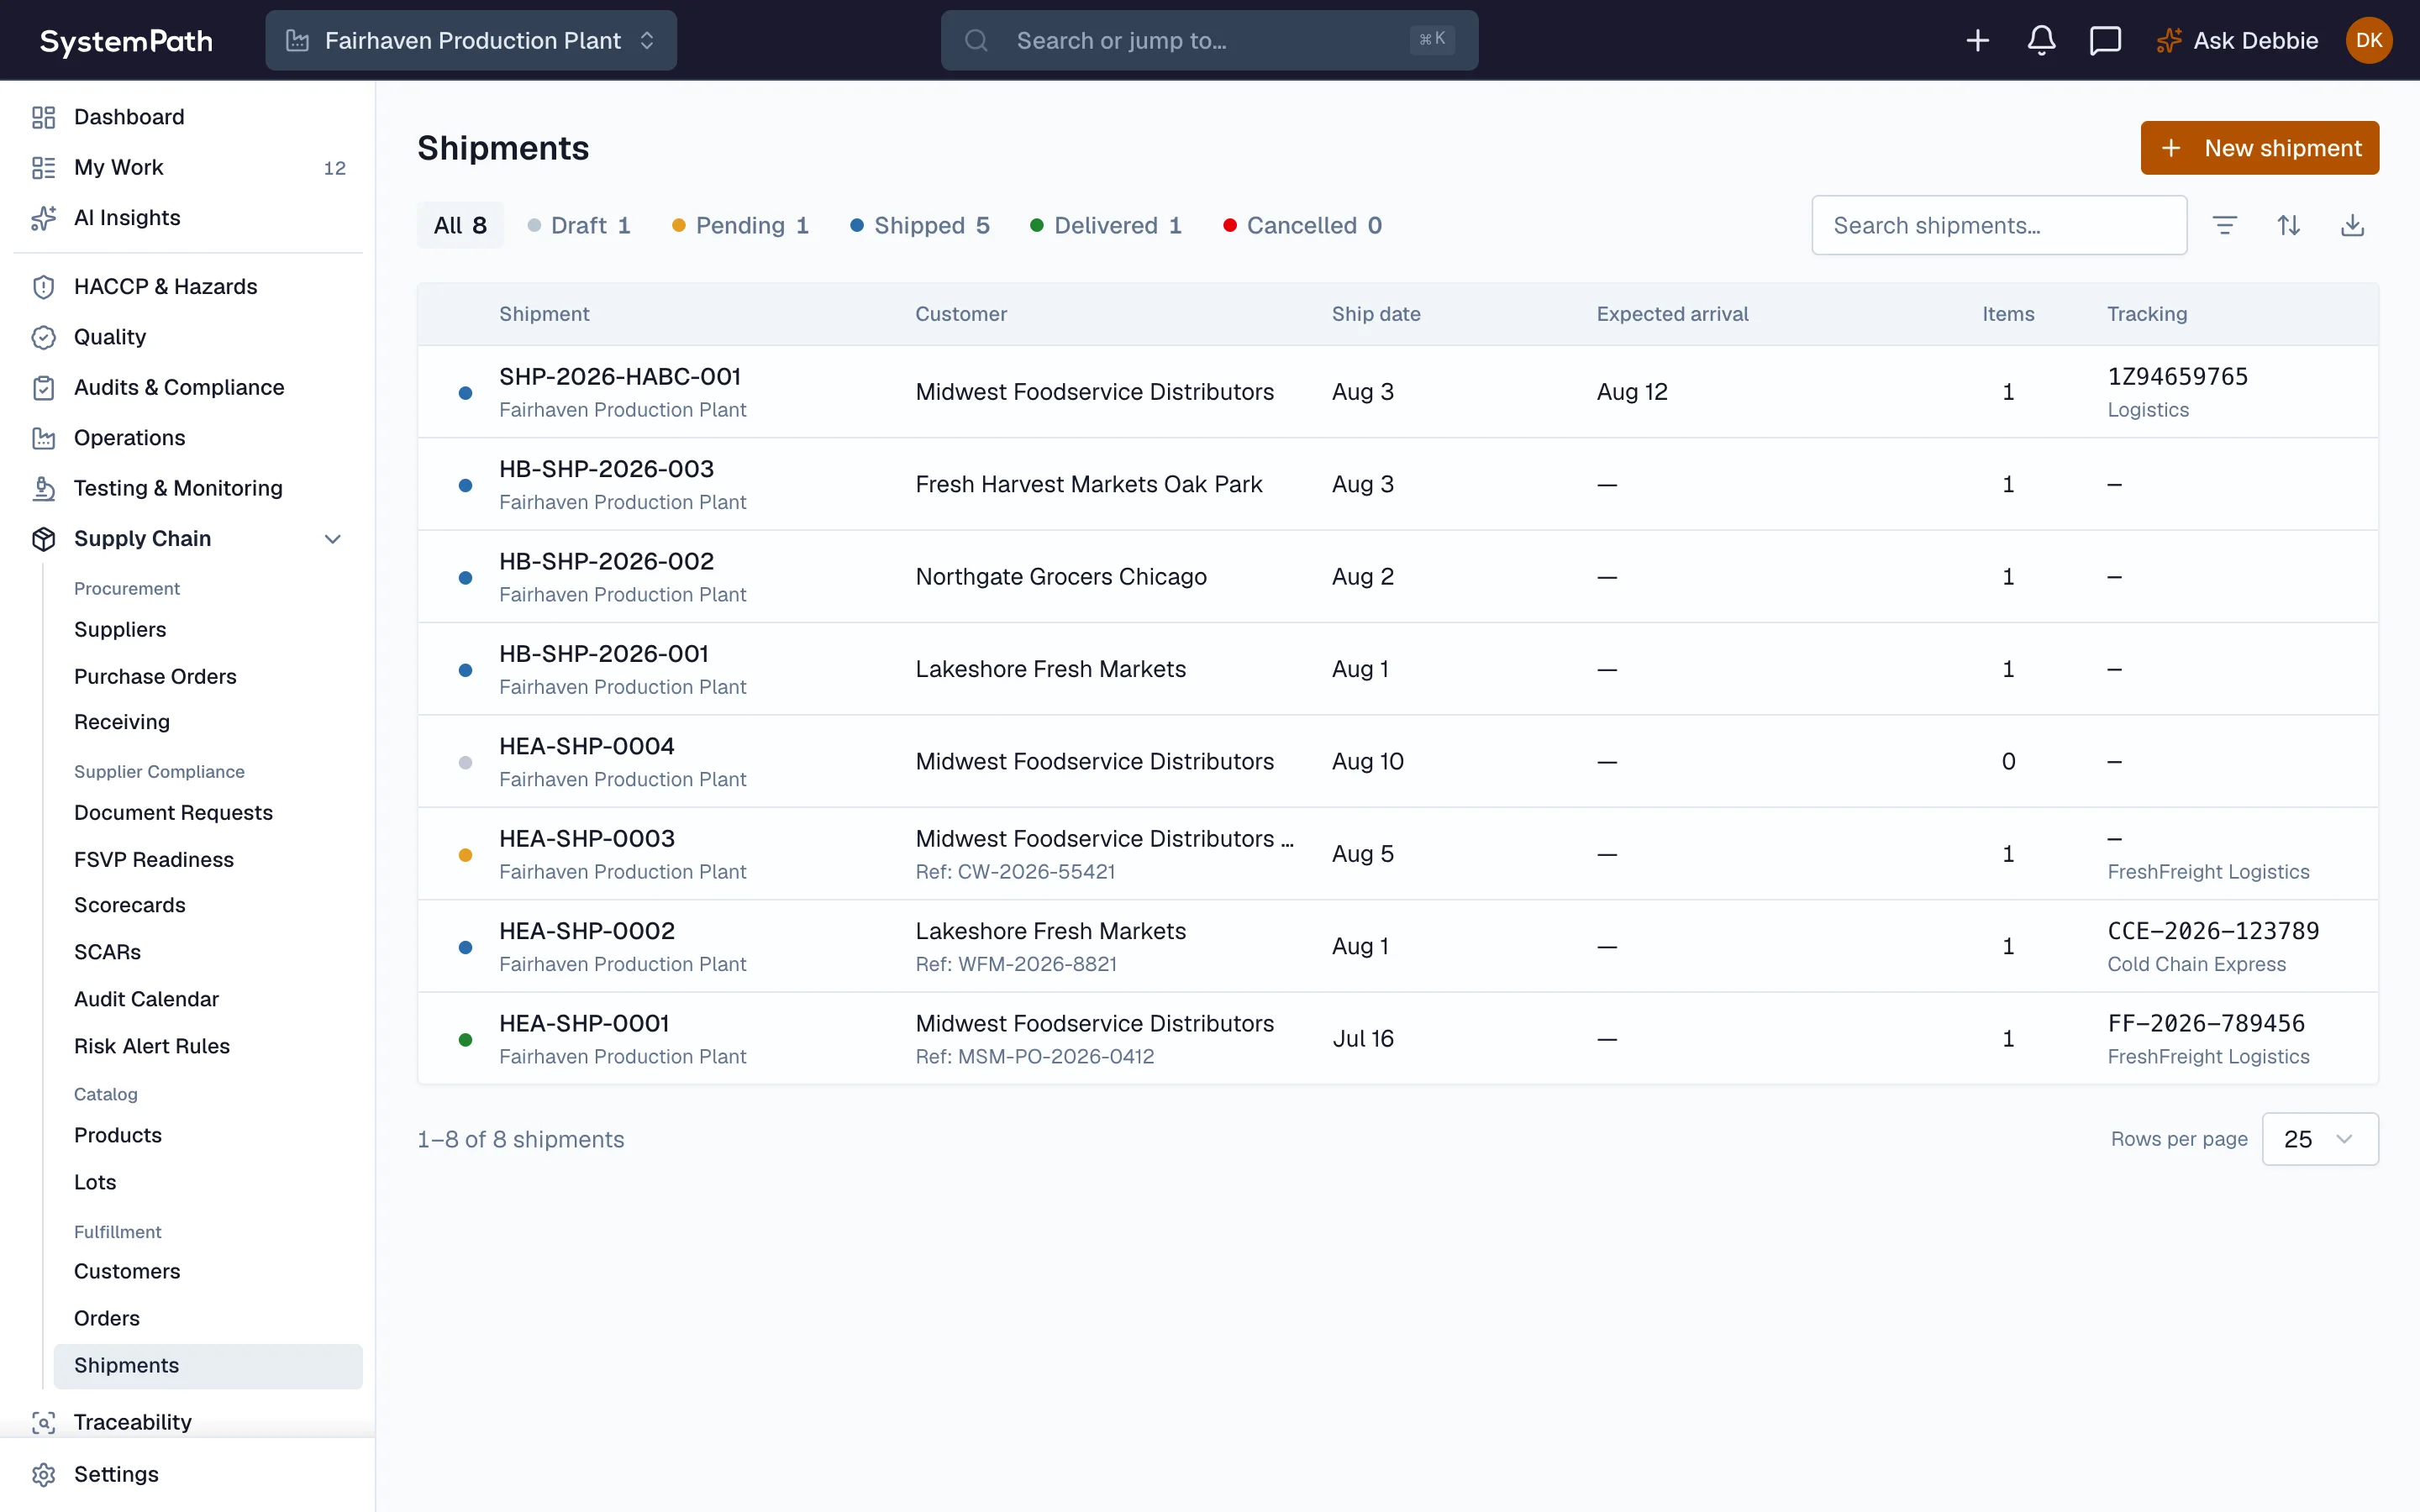This screenshot has width=2420, height=1512.
Task: Click the Ask Debbie label
Action: [2255, 40]
